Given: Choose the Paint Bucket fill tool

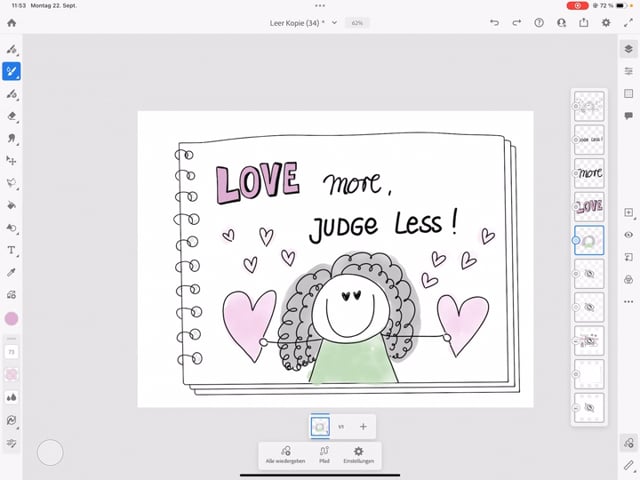Looking at the screenshot, I should click(x=12, y=205).
